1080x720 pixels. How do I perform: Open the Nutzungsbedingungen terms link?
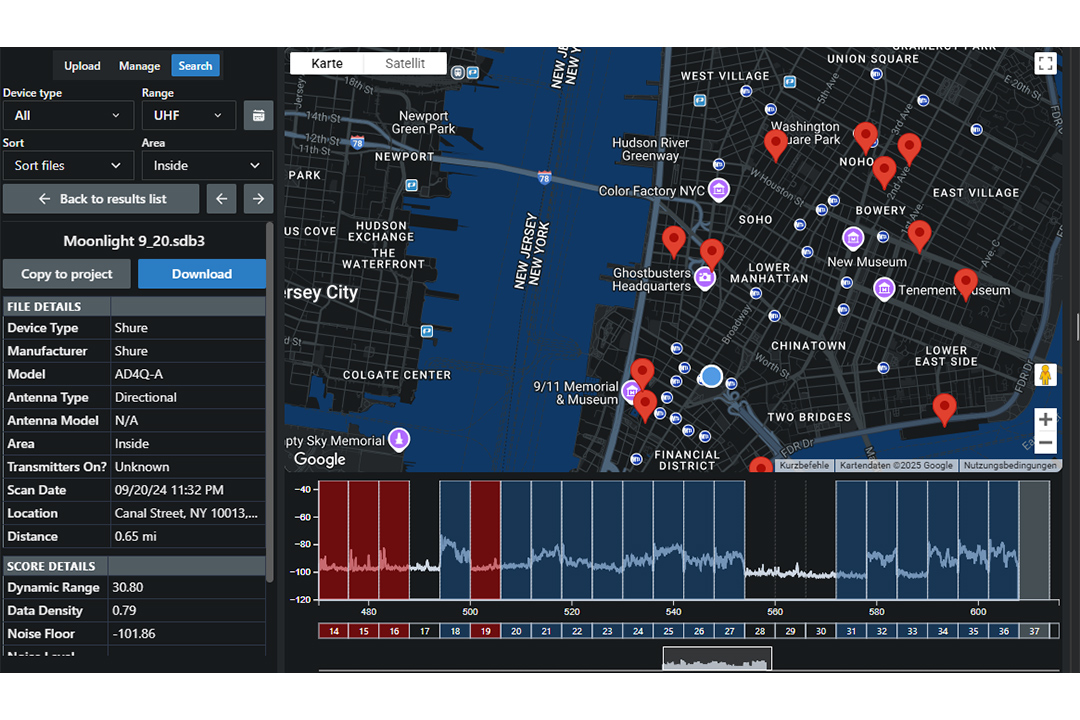(x=1010, y=466)
